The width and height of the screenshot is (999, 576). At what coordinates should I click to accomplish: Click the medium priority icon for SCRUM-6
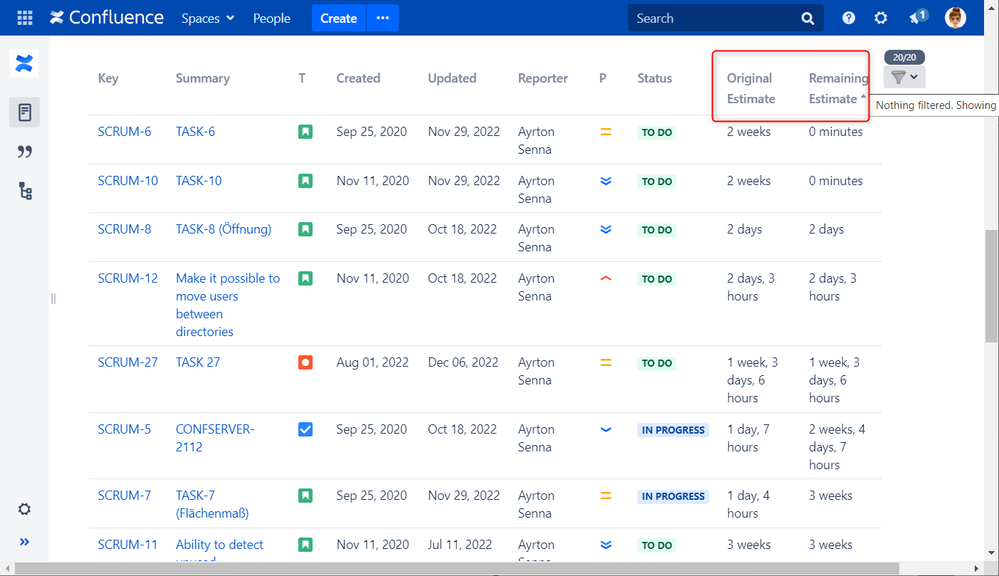pyautogui.click(x=606, y=132)
